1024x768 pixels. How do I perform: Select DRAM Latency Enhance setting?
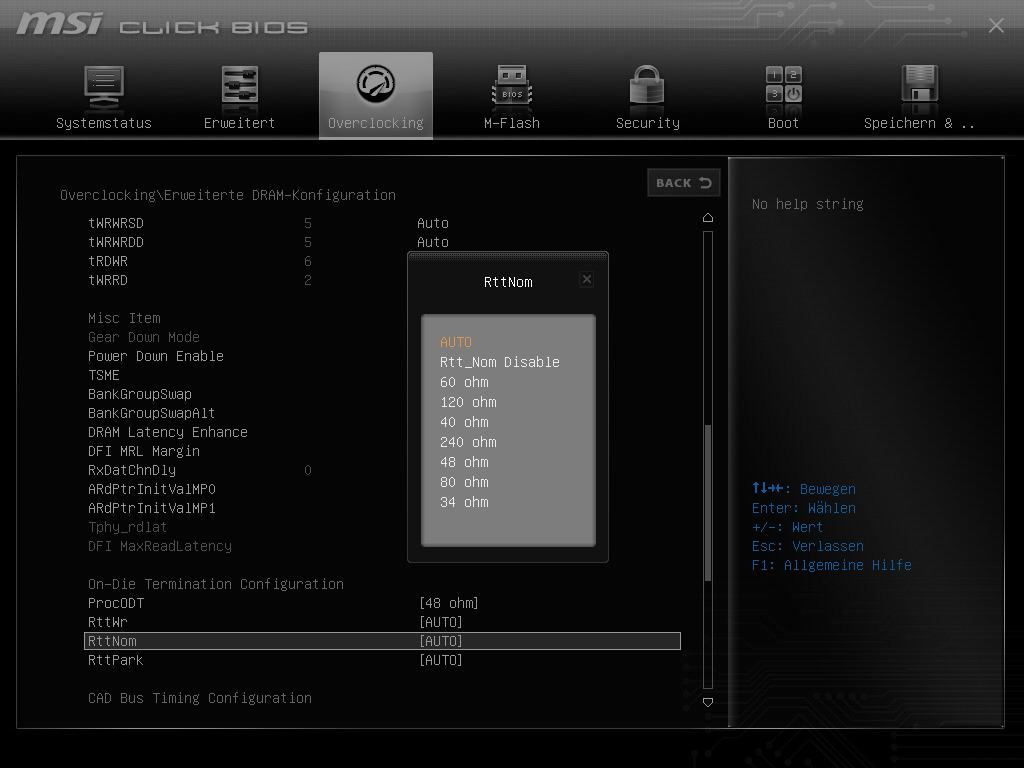168,432
